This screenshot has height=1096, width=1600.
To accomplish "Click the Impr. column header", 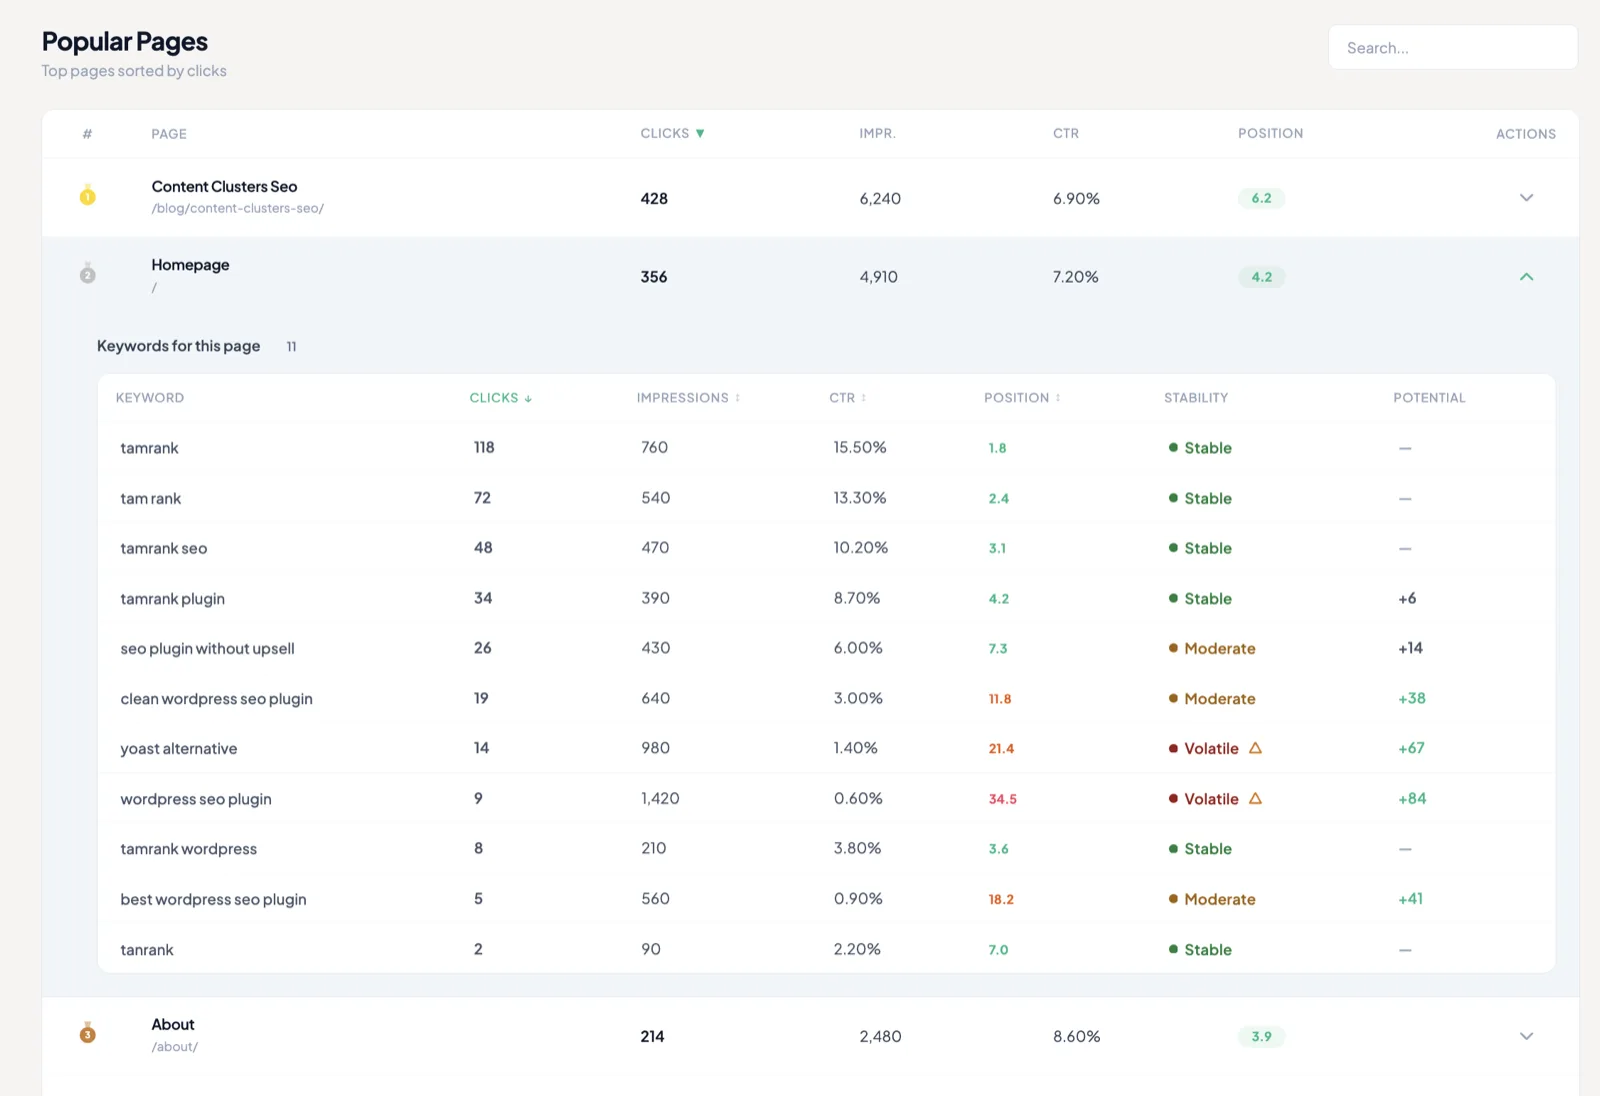I will [877, 133].
